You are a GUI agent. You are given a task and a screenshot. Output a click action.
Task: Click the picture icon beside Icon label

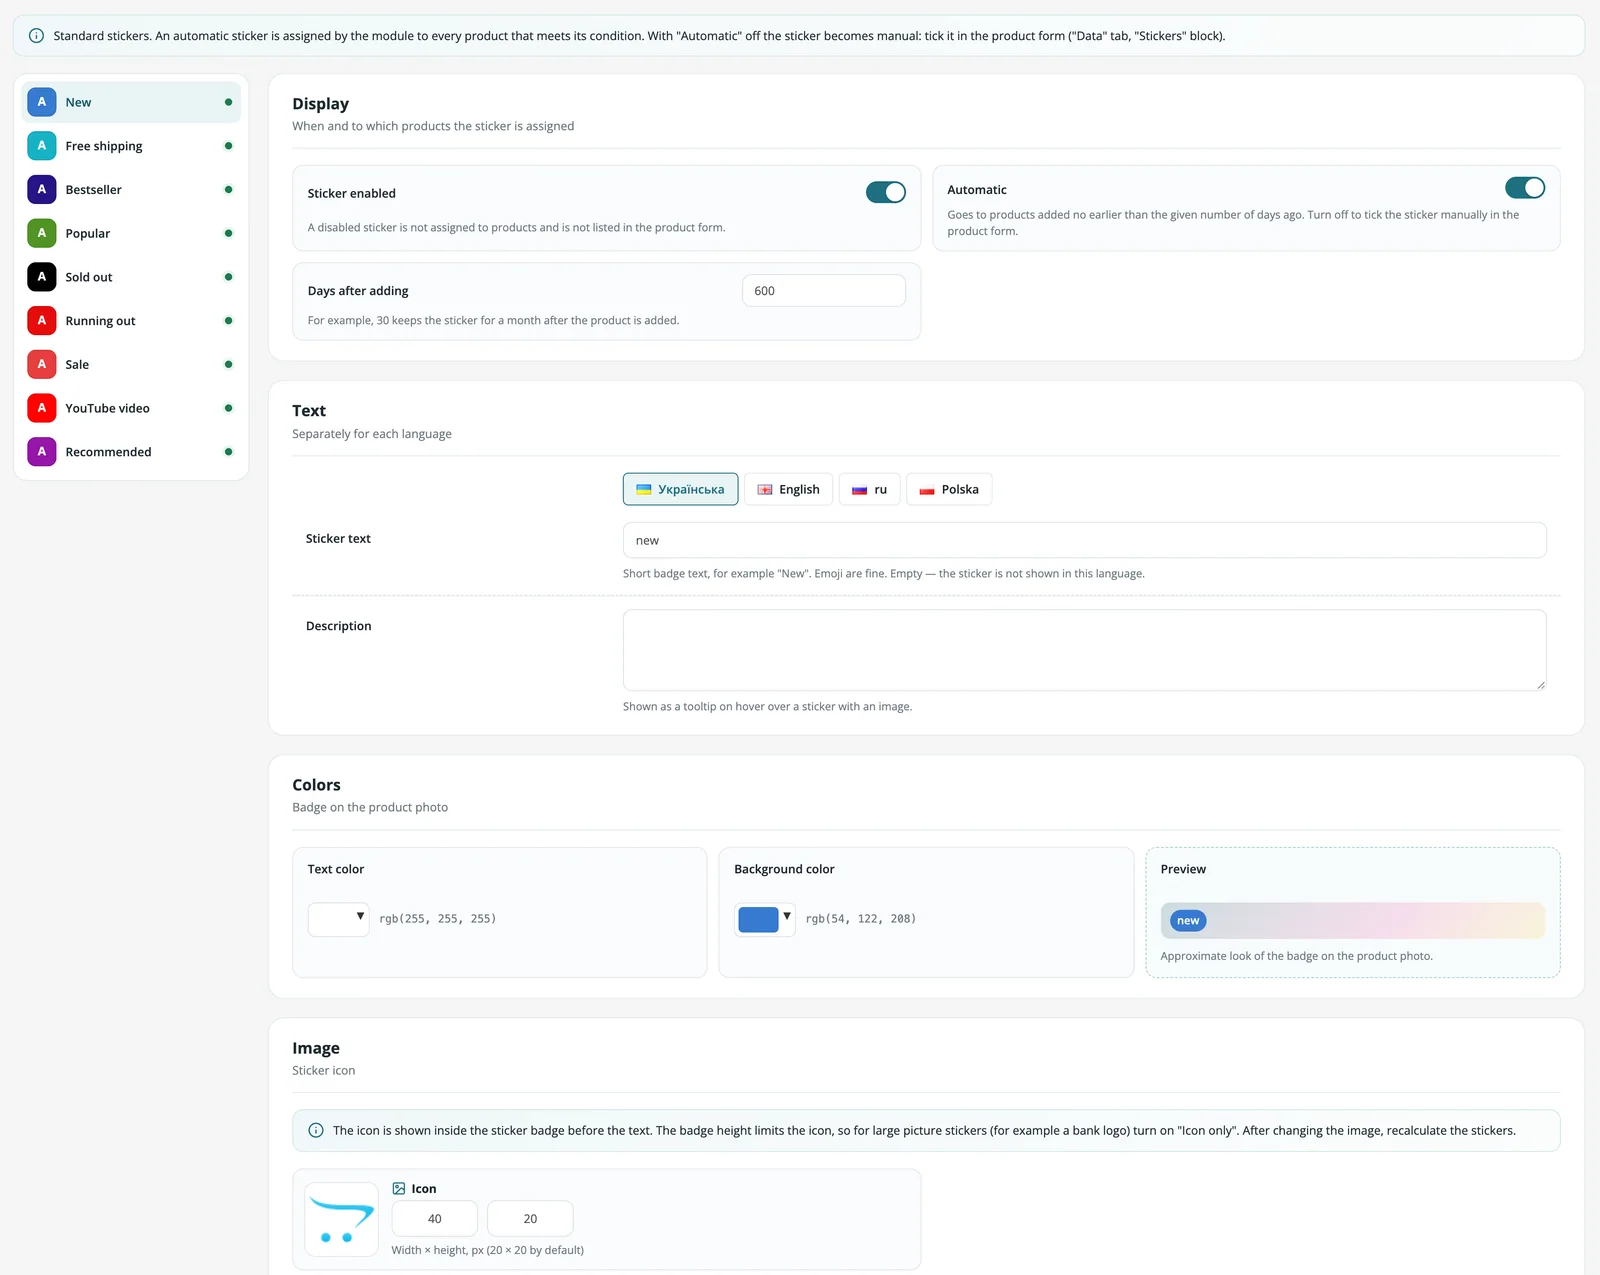tap(399, 1189)
